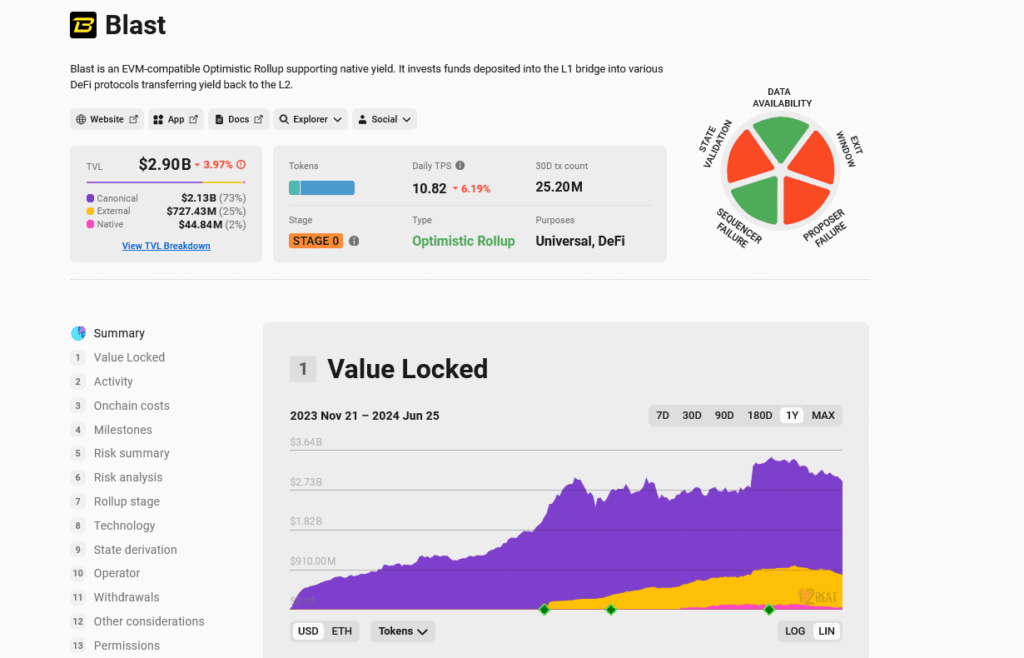Switch chart currency to ETH
The width and height of the screenshot is (1024, 658).
pyautogui.click(x=342, y=631)
